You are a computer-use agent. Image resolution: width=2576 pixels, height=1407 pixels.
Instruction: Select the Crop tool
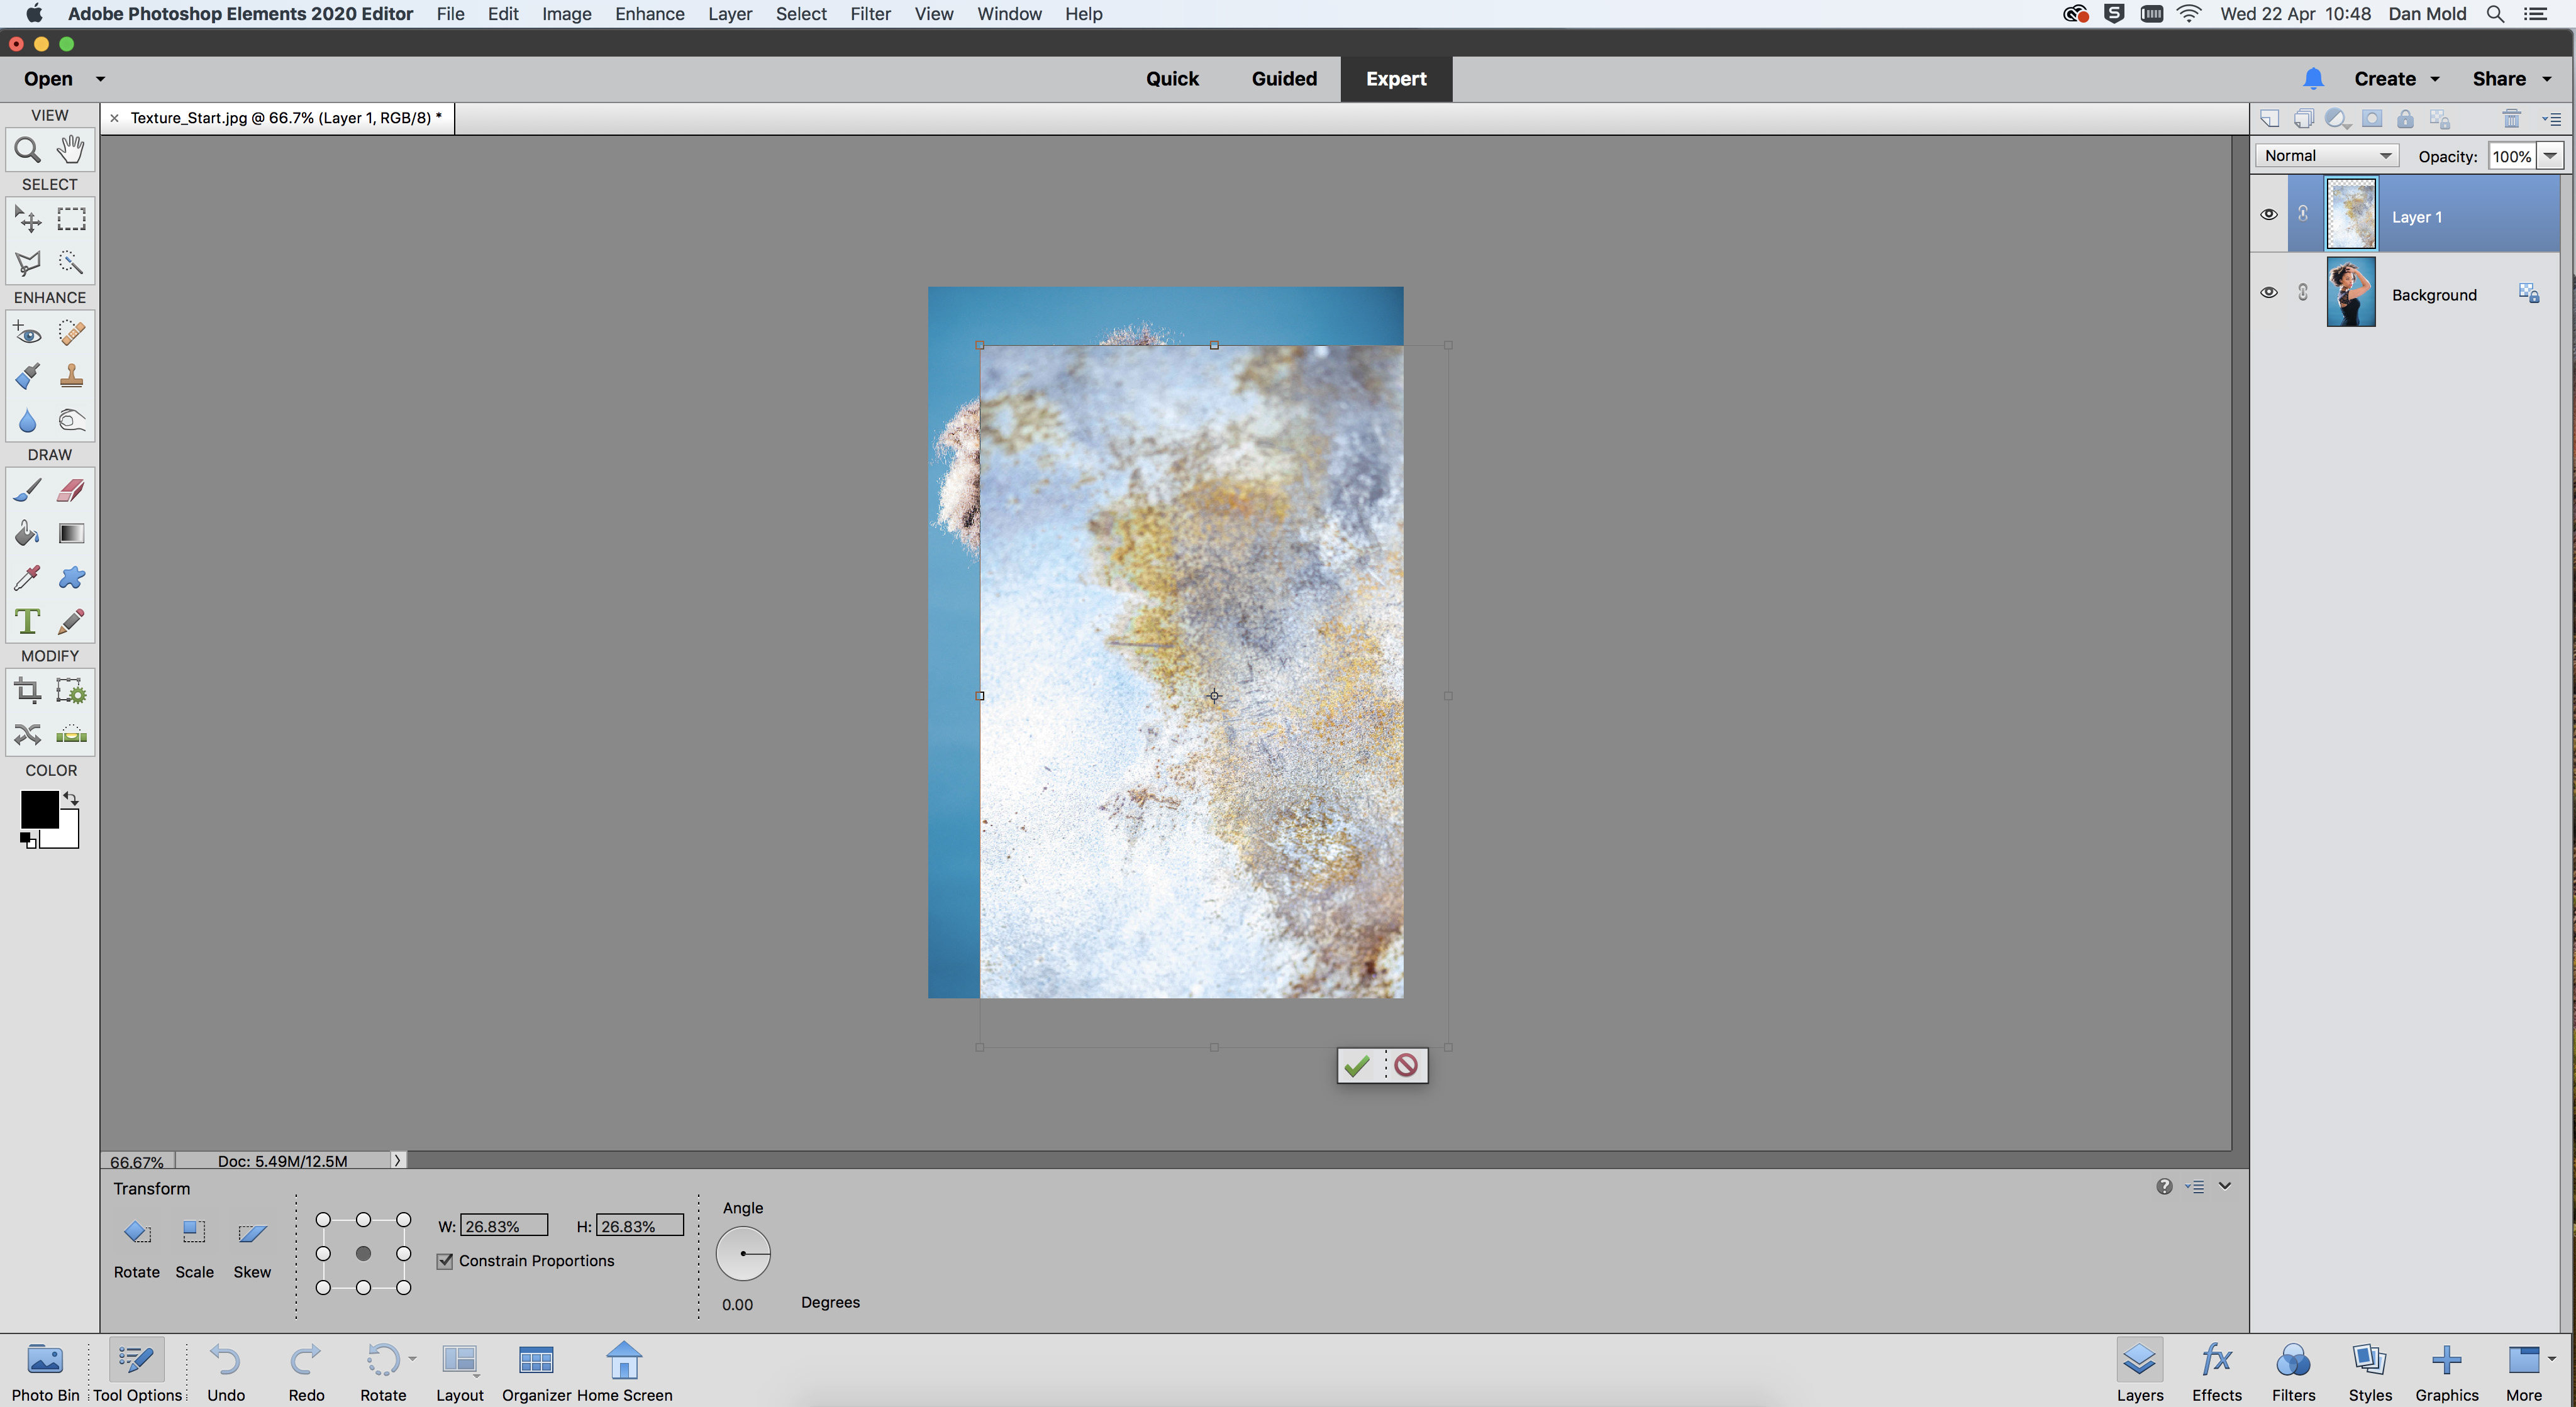click(x=27, y=691)
